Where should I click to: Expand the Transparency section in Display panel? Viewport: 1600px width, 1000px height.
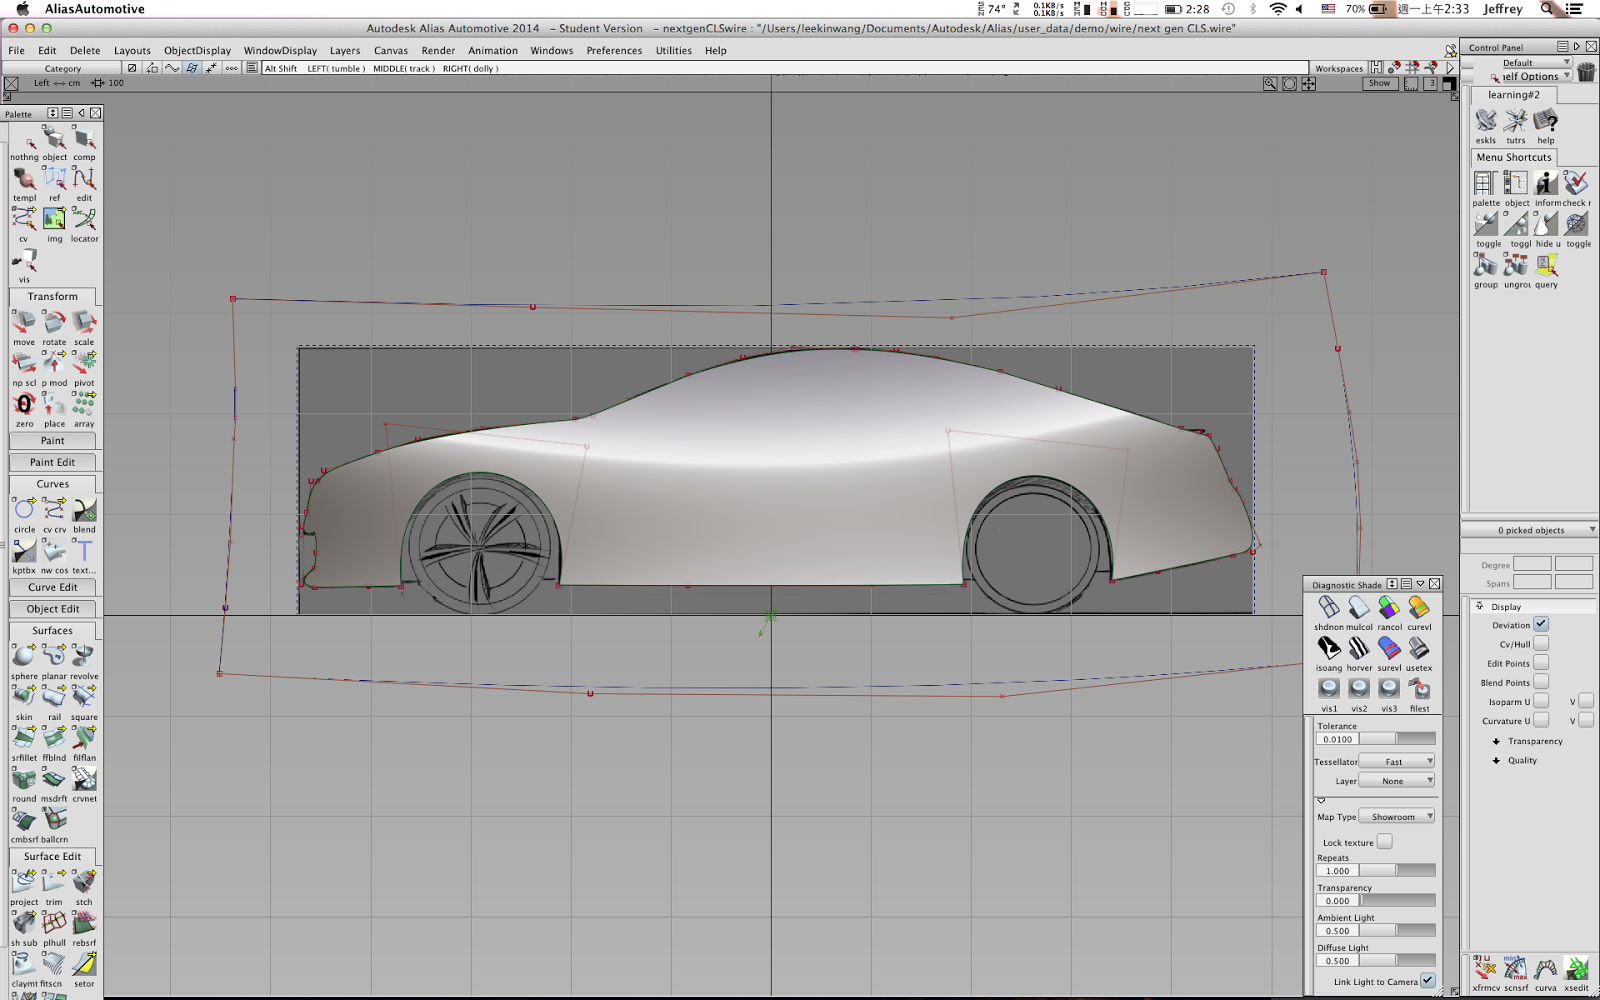1496,741
